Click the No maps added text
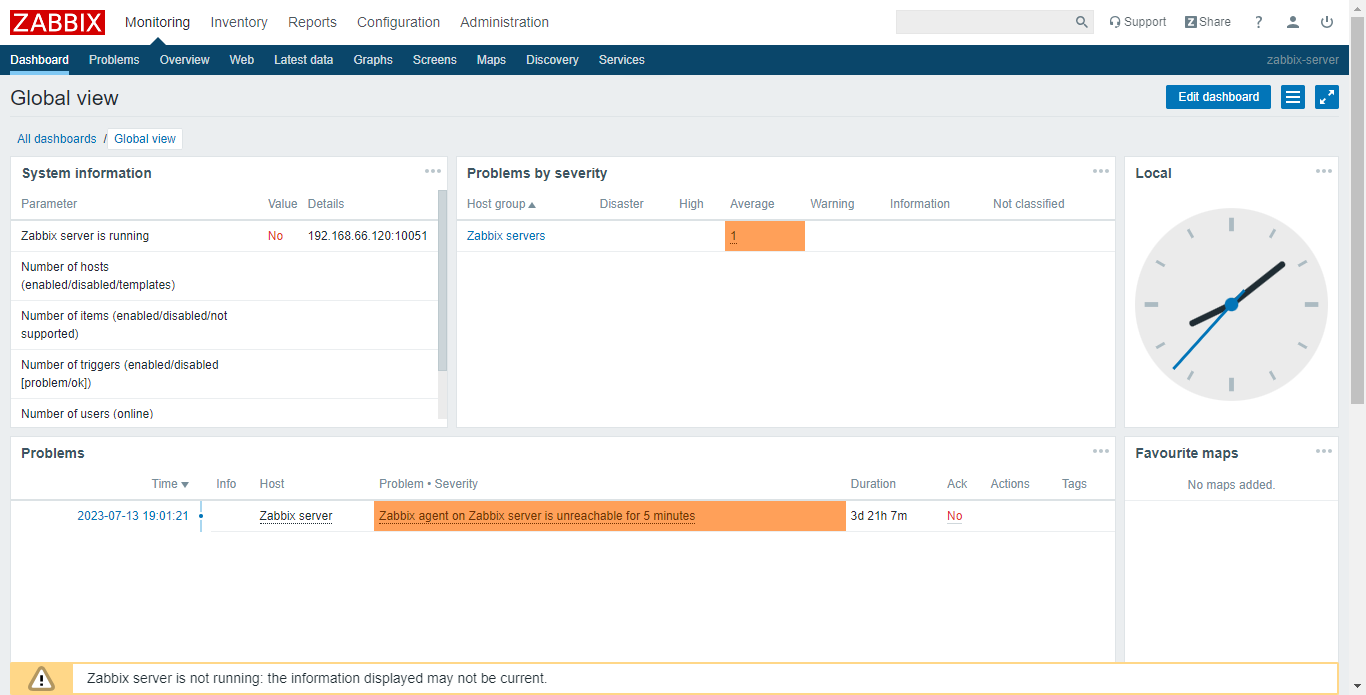Screen dimensions: 1366x695 click(1231, 484)
